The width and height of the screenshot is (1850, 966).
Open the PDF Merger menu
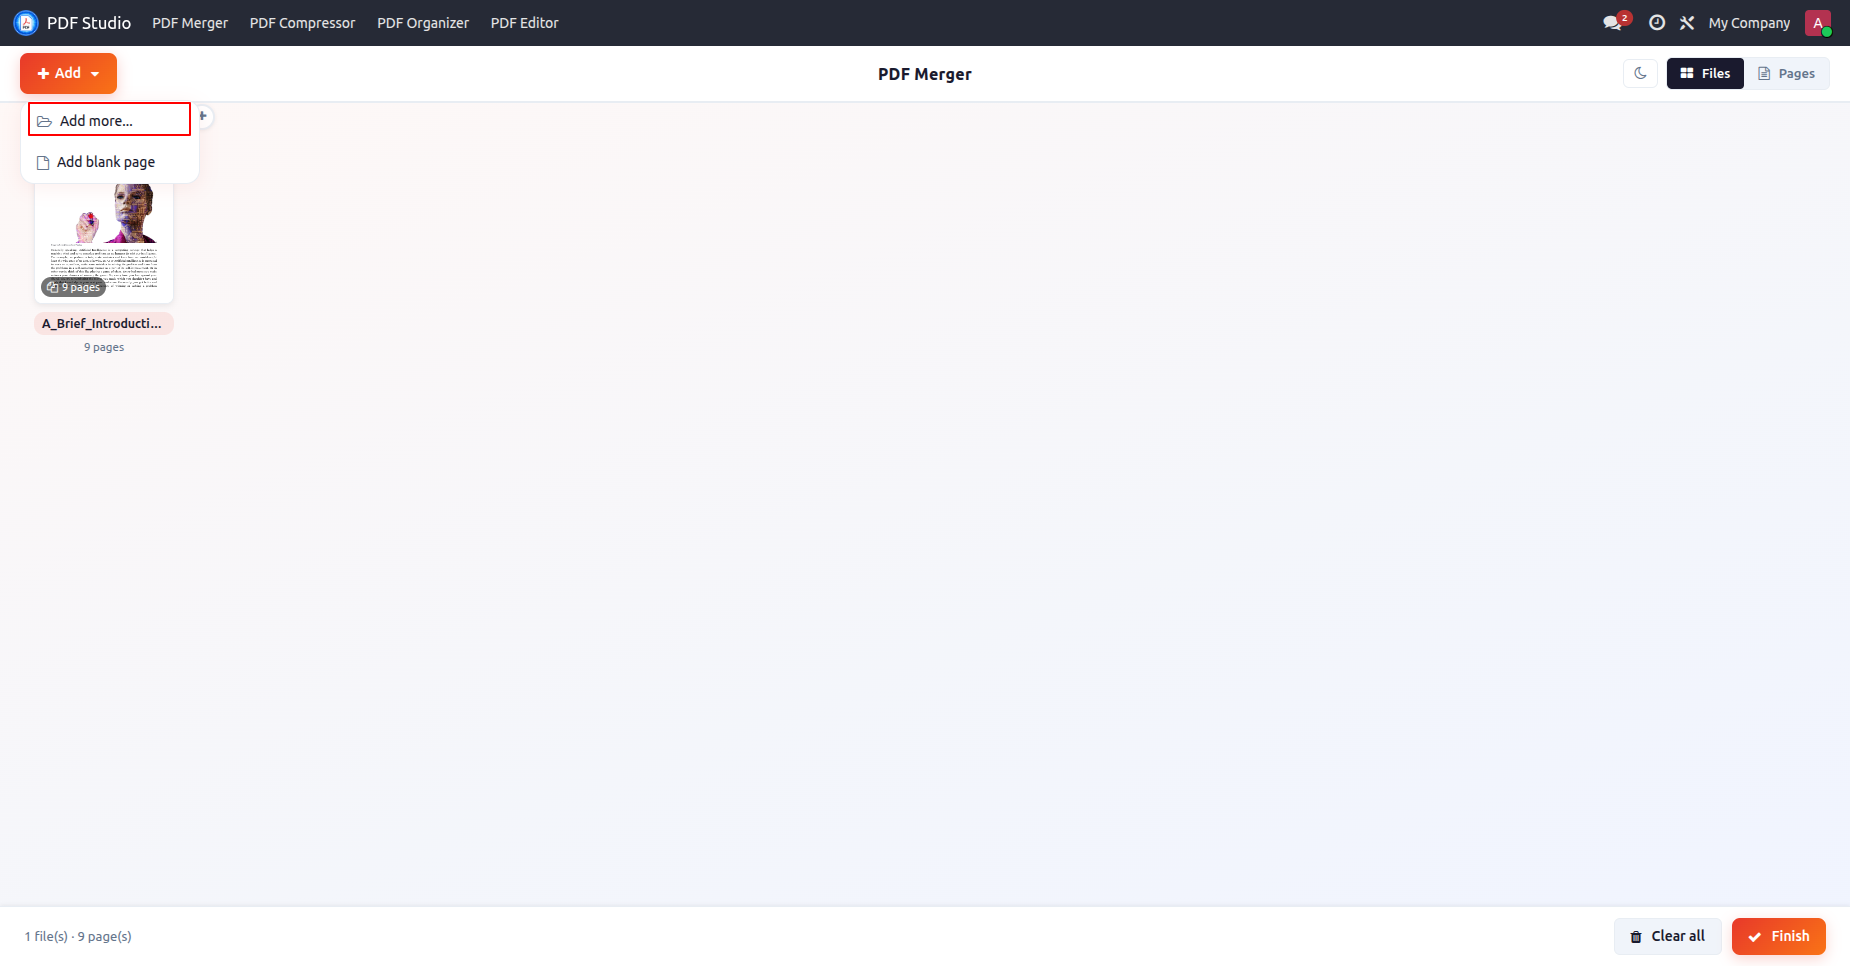point(190,23)
